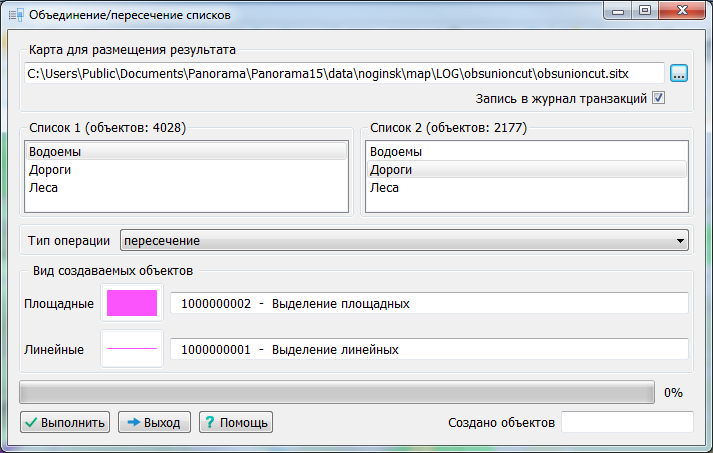Select Водоемы in List 2

396,152
